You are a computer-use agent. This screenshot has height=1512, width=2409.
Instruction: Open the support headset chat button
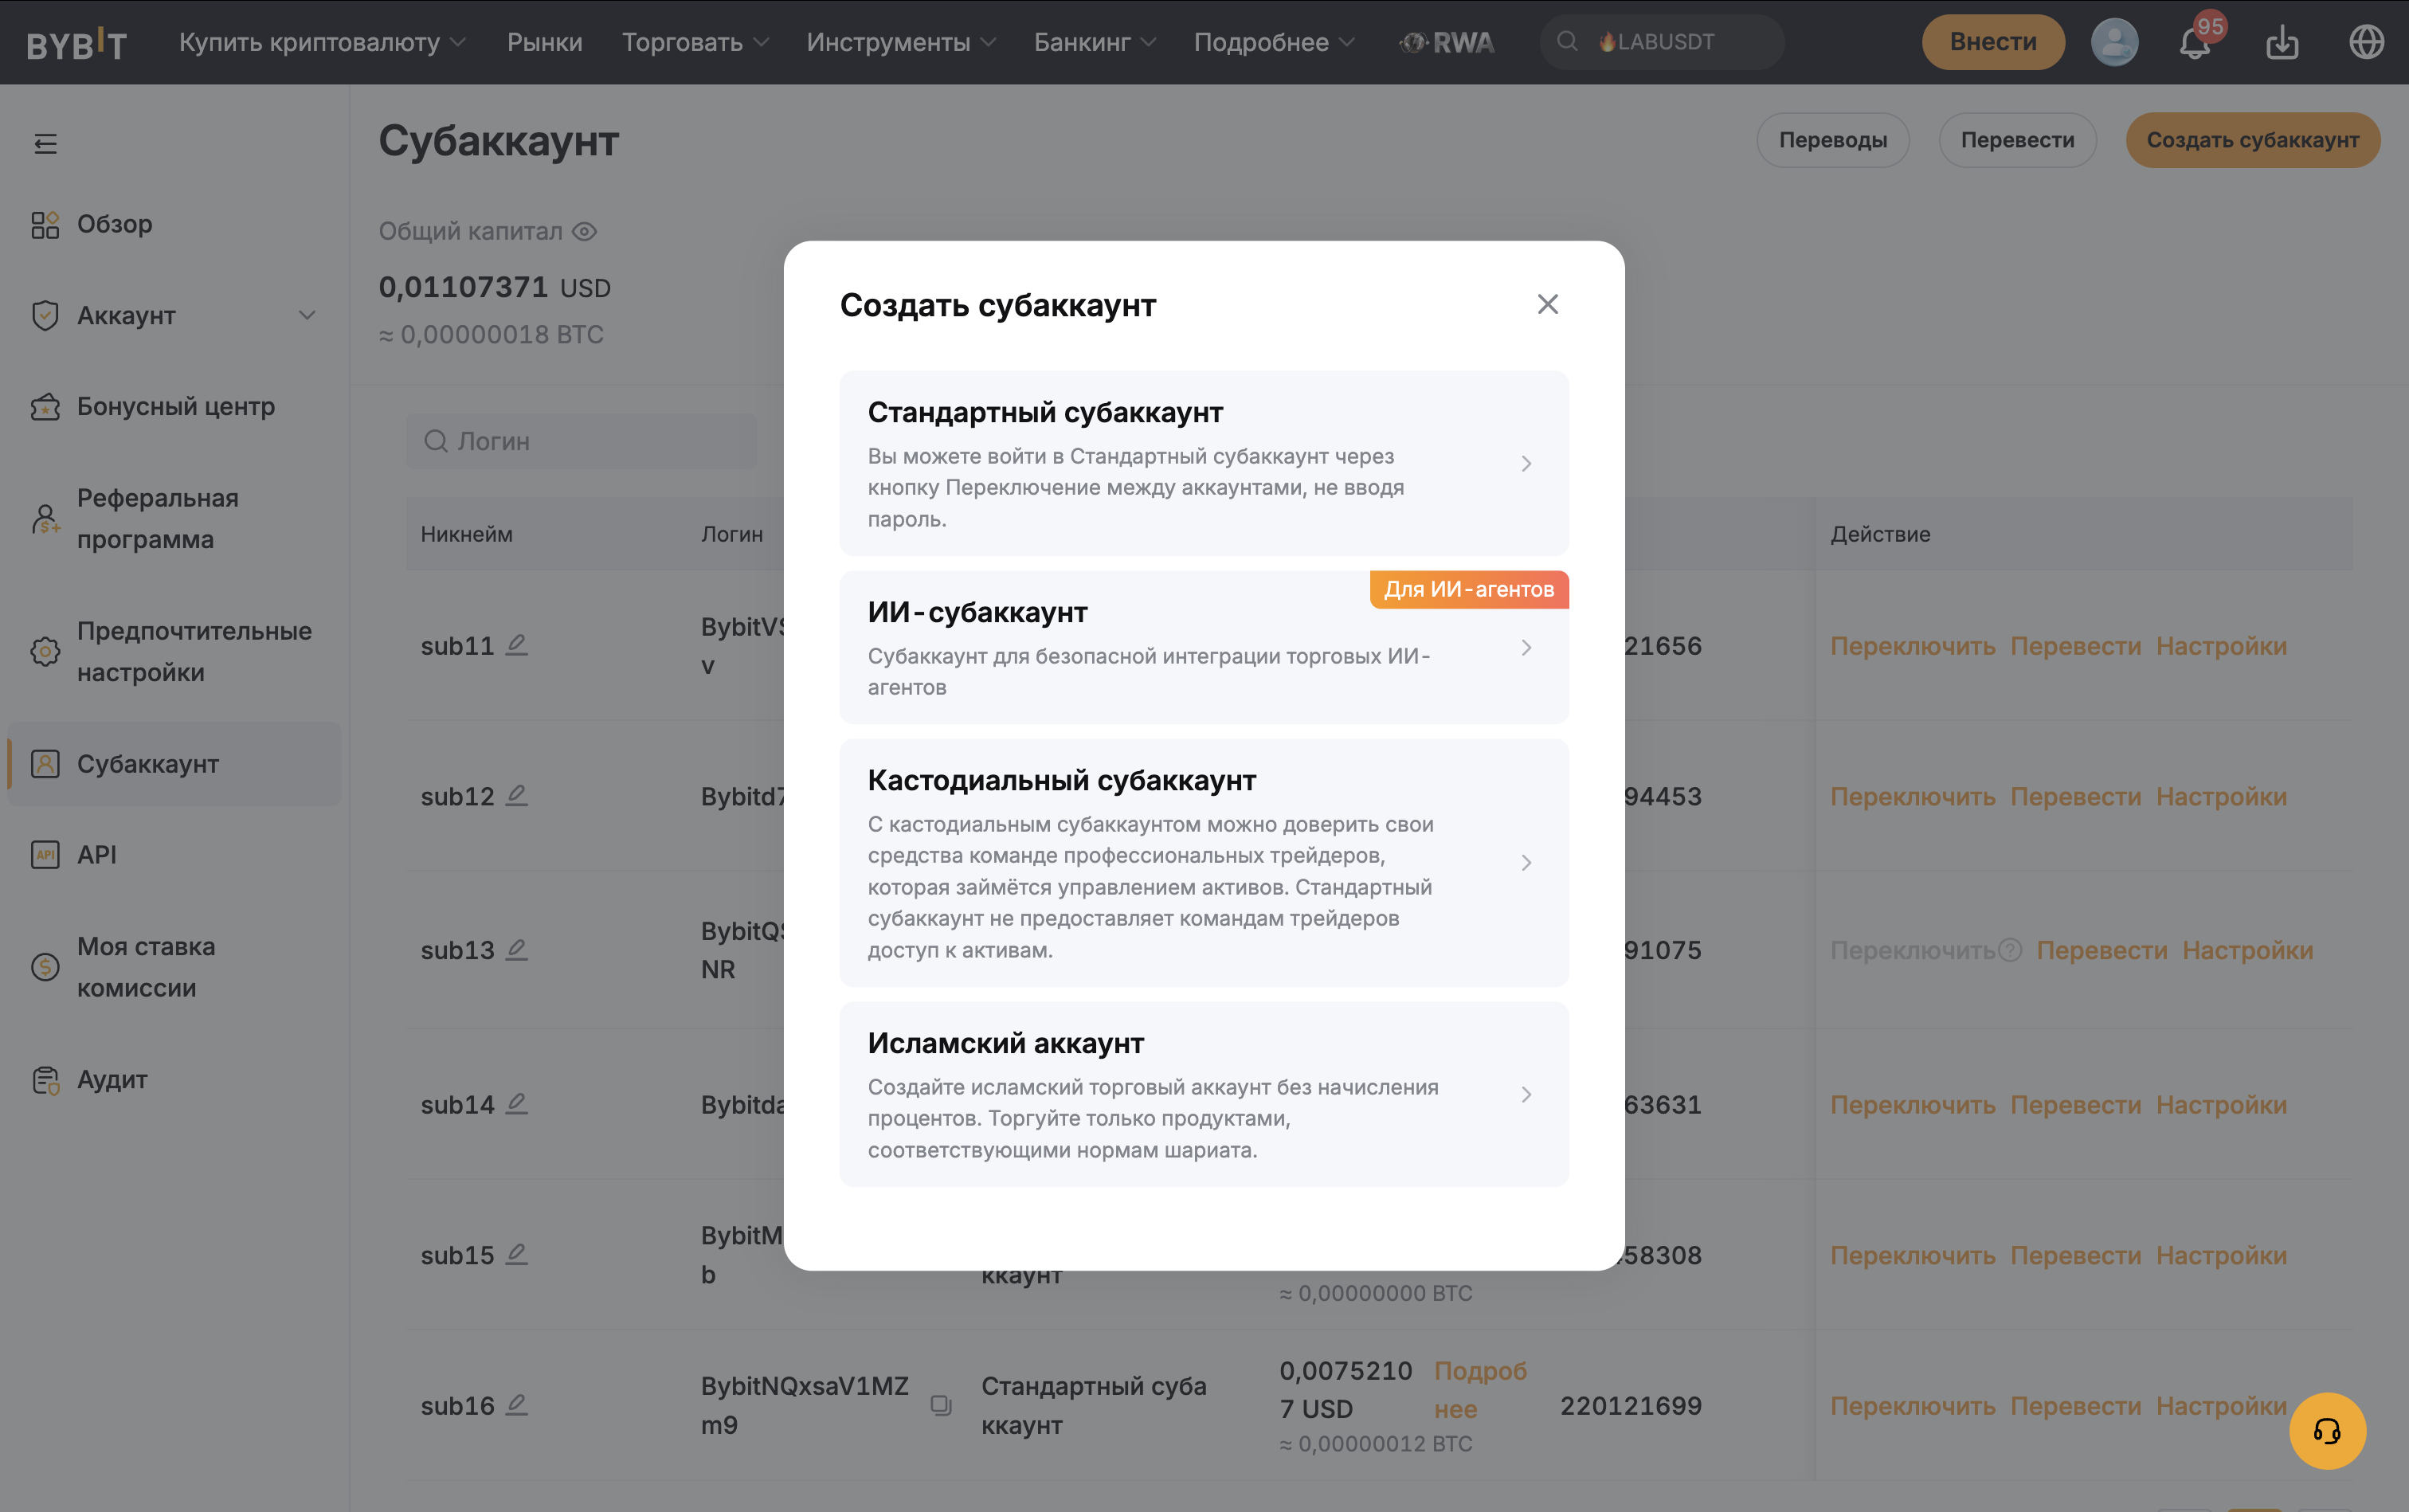[2327, 1431]
